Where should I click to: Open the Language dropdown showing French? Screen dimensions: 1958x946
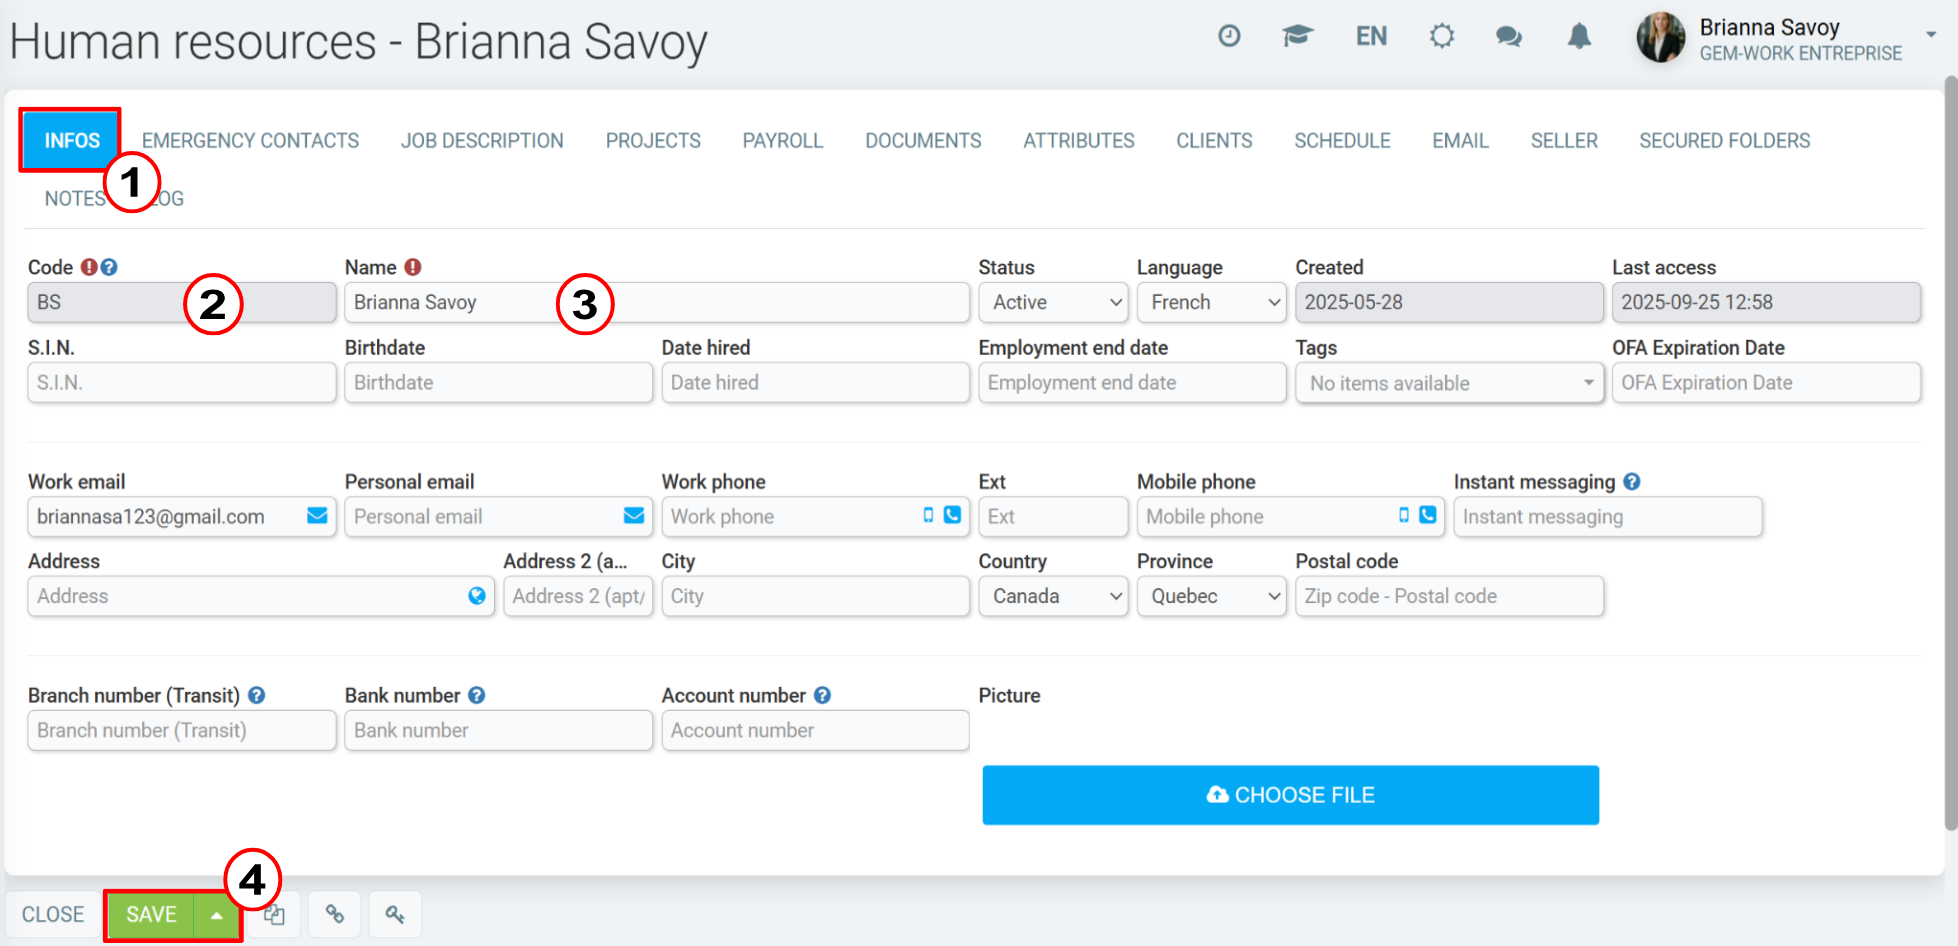[1211, 302]
